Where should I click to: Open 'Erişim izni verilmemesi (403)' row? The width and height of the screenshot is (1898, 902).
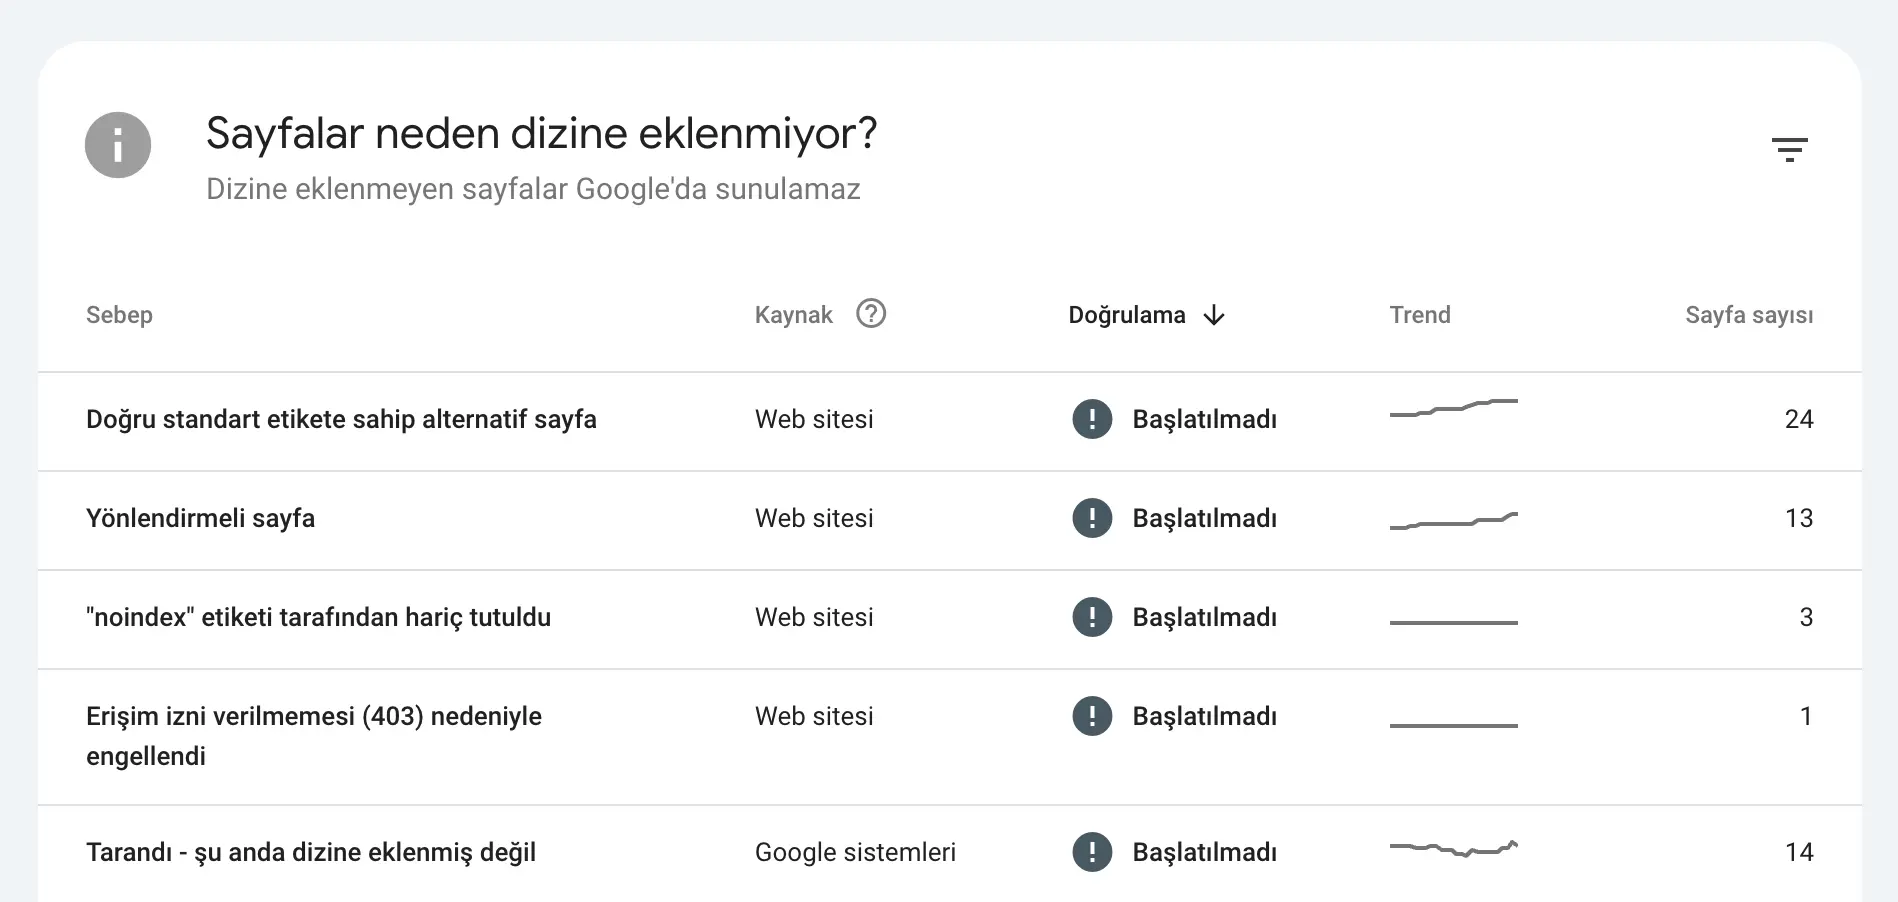click(950, 737)
